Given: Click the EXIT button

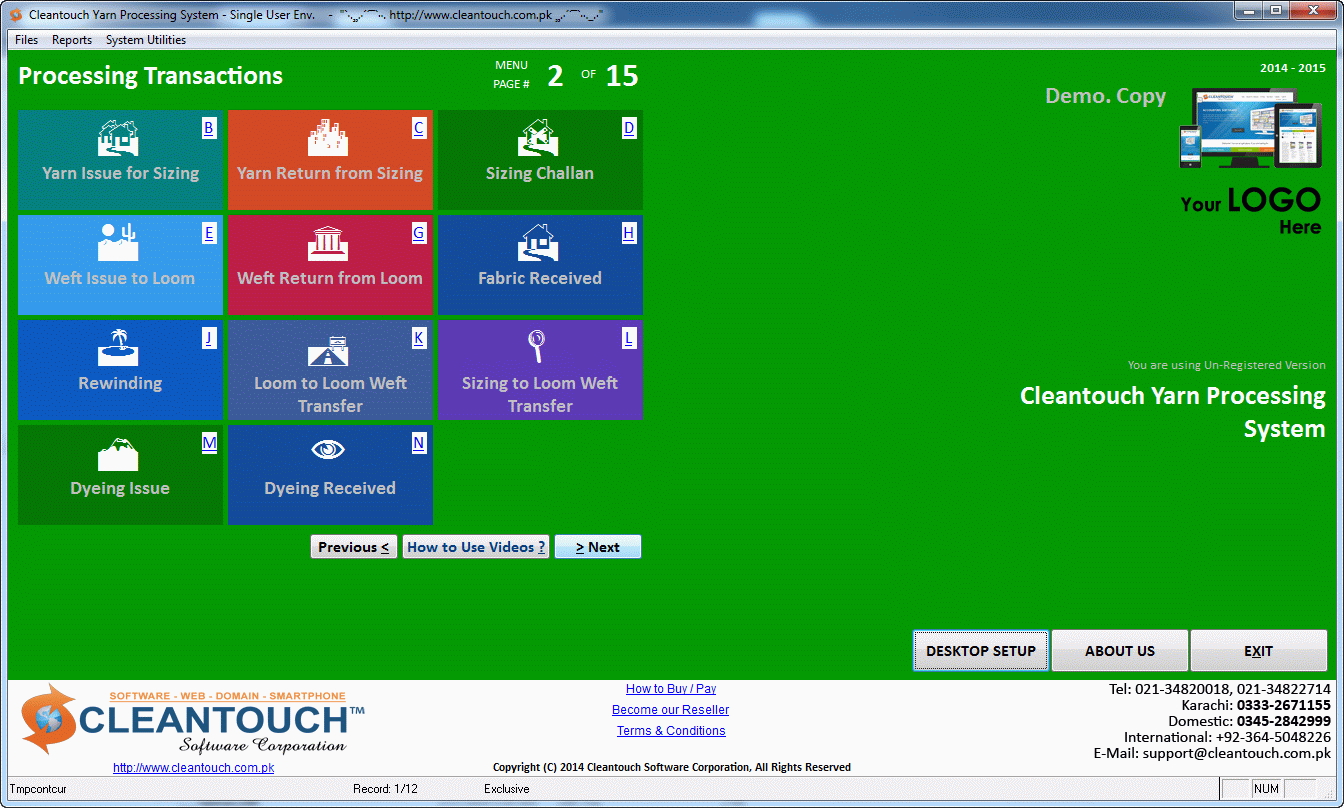Looking at the screenshot, I should (x=1259, y=650).
